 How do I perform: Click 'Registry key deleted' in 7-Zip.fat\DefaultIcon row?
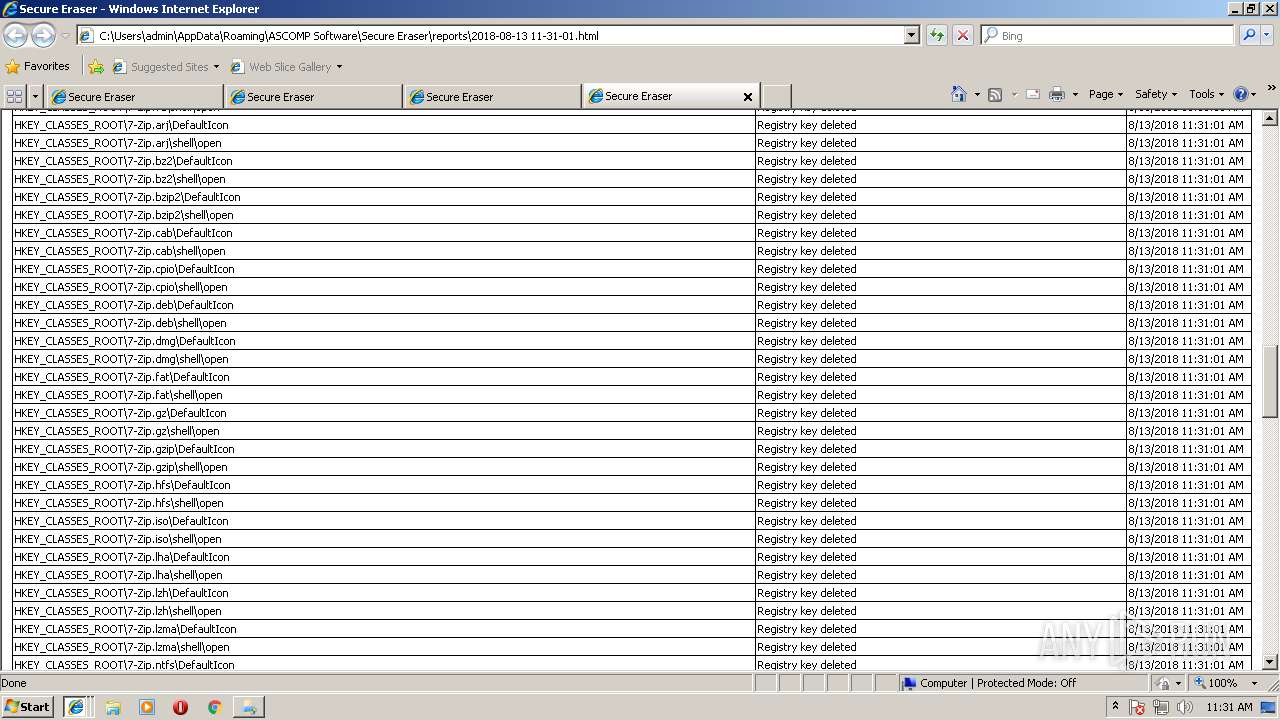807,377
